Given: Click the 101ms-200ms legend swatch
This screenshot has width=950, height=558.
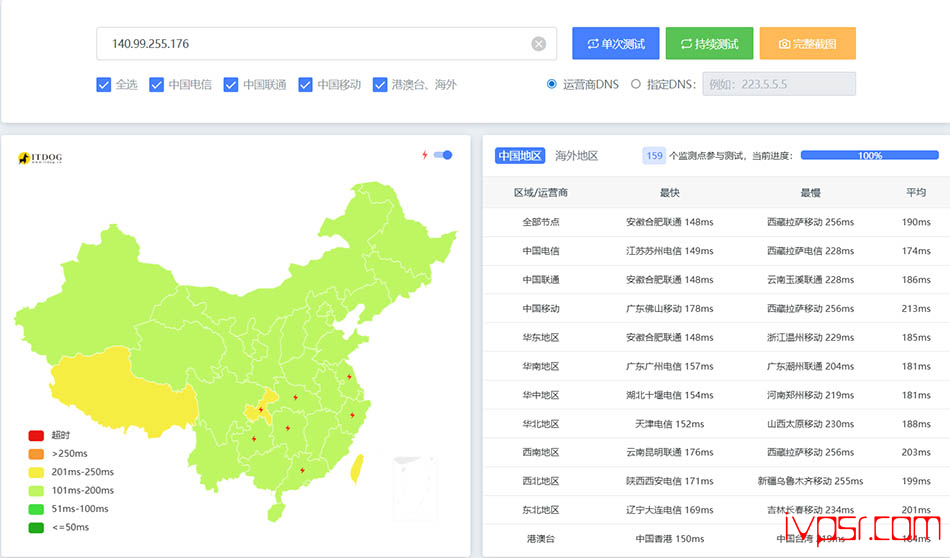Looking at the screenshot, I should click(36, 491).
